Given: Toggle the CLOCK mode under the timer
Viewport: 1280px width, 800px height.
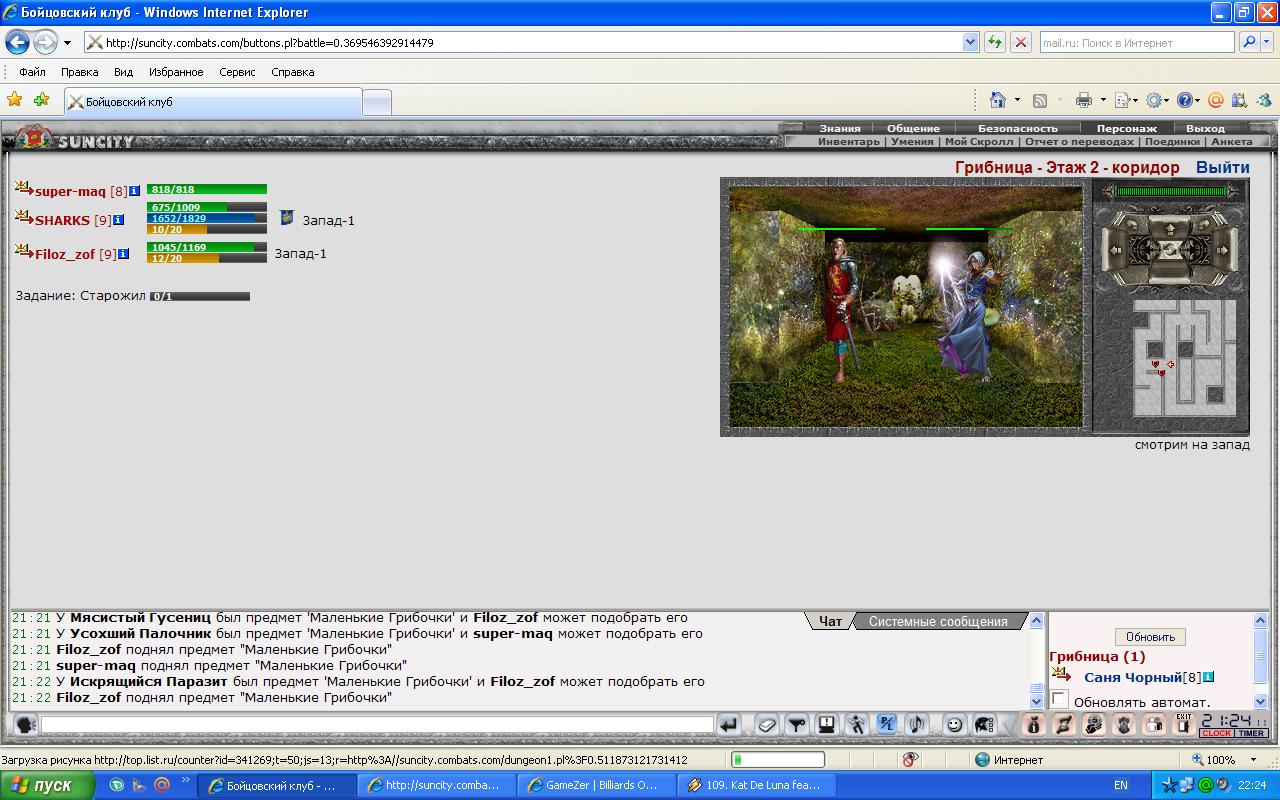Looking at the screenshot, I should (1216, 733).
